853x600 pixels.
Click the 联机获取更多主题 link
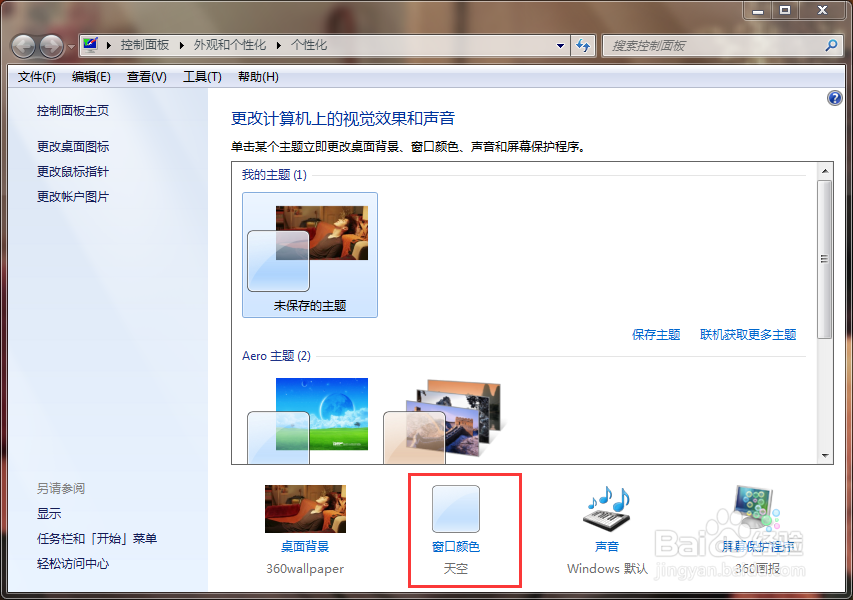pyautogui.click(x=748, y=334)
